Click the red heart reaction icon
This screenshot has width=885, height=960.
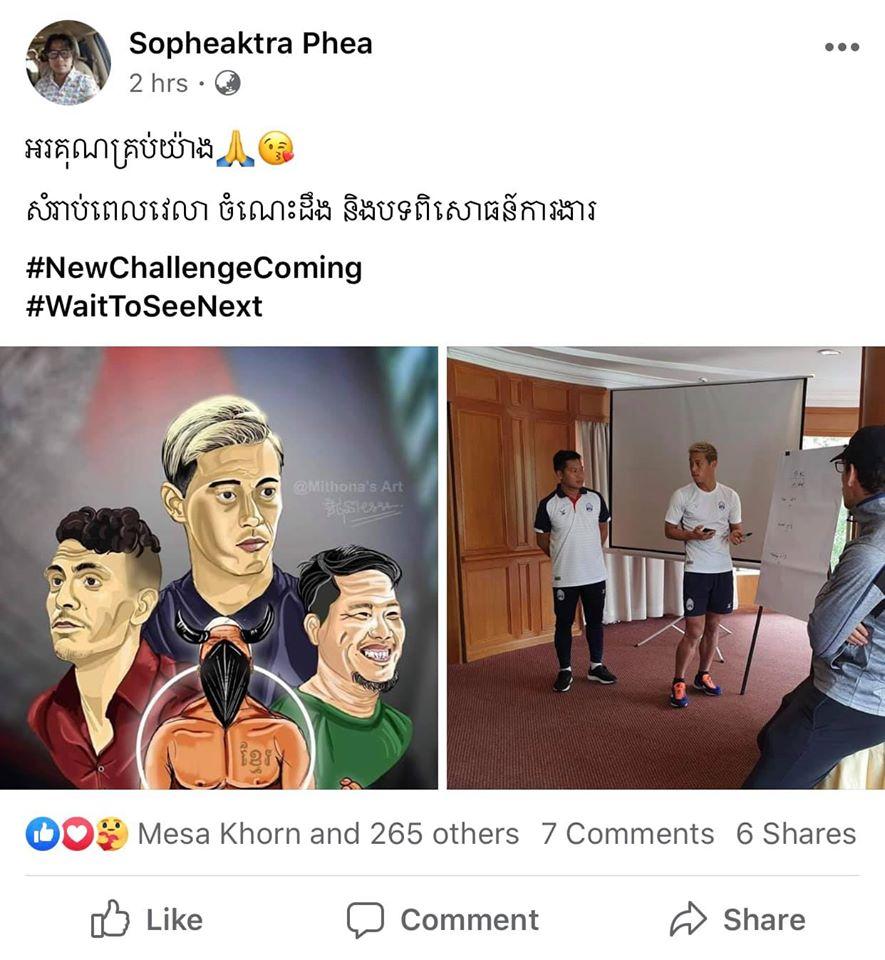[x=77, y=834]
